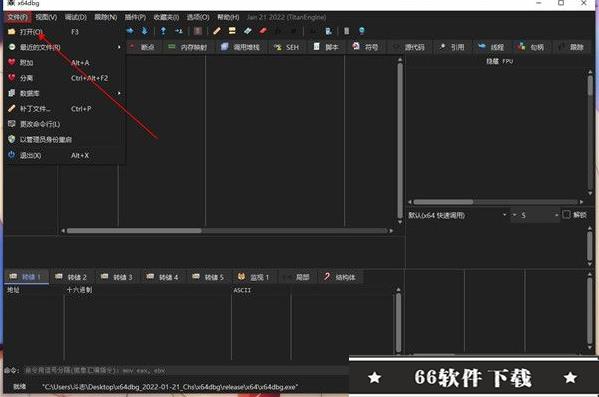Viewport: 599px width, 397px height.
Task: Toggle the unlock checkbox beside the spin box
Action: (x=566, y=214)
